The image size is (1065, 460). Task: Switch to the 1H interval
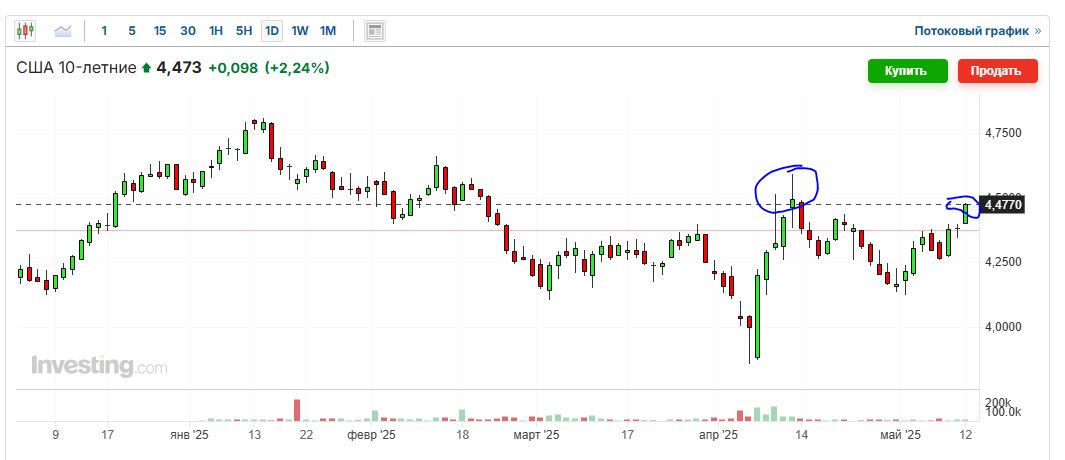(216, 31)
